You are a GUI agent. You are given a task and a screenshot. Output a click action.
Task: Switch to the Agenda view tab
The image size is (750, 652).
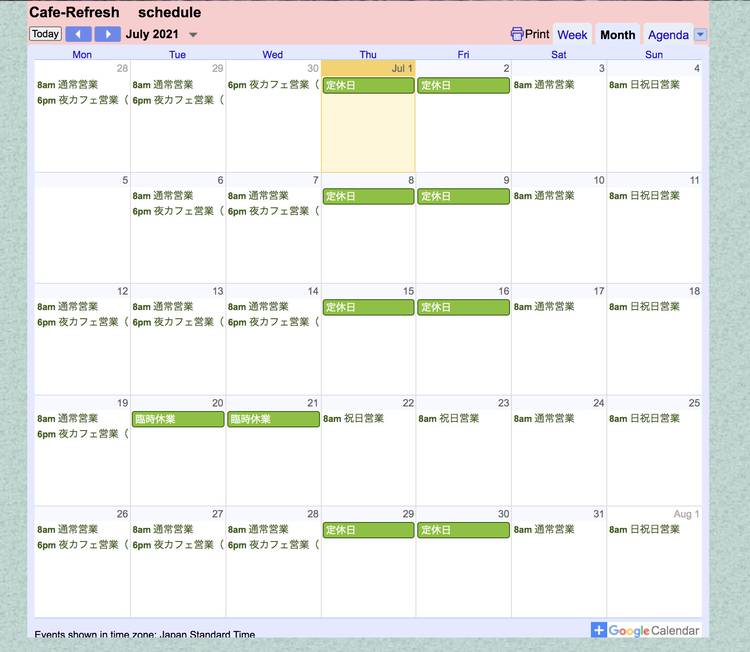pyautogui.click(x=668, y=34)
